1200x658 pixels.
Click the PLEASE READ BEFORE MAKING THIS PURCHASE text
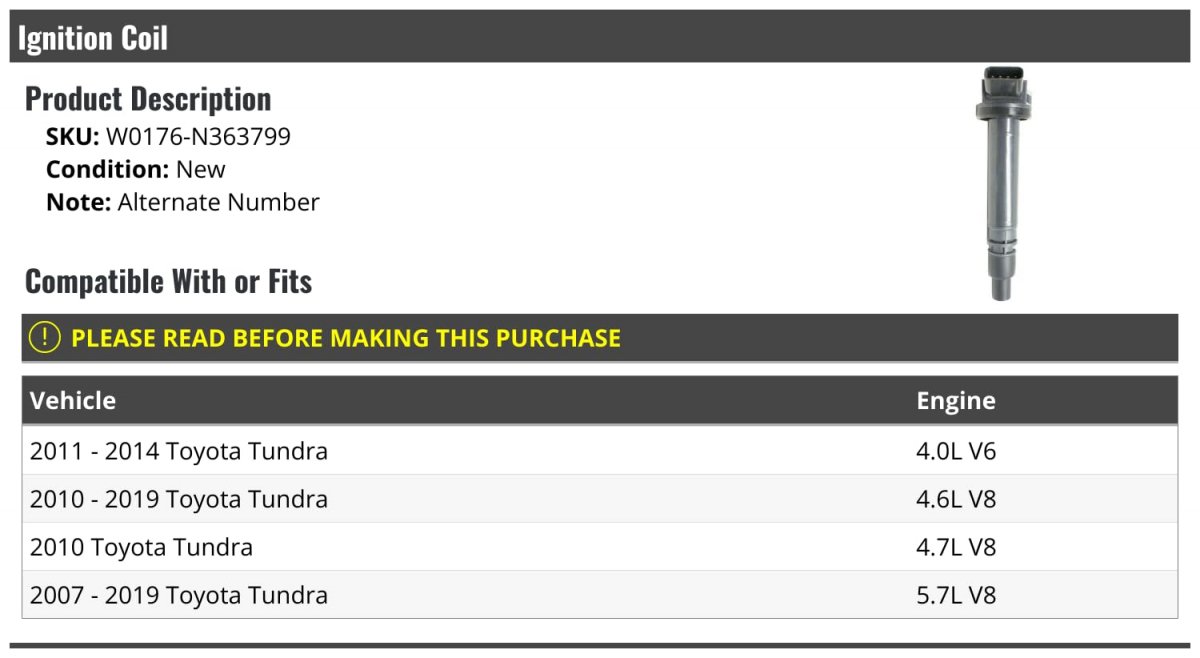pos(346,338)
